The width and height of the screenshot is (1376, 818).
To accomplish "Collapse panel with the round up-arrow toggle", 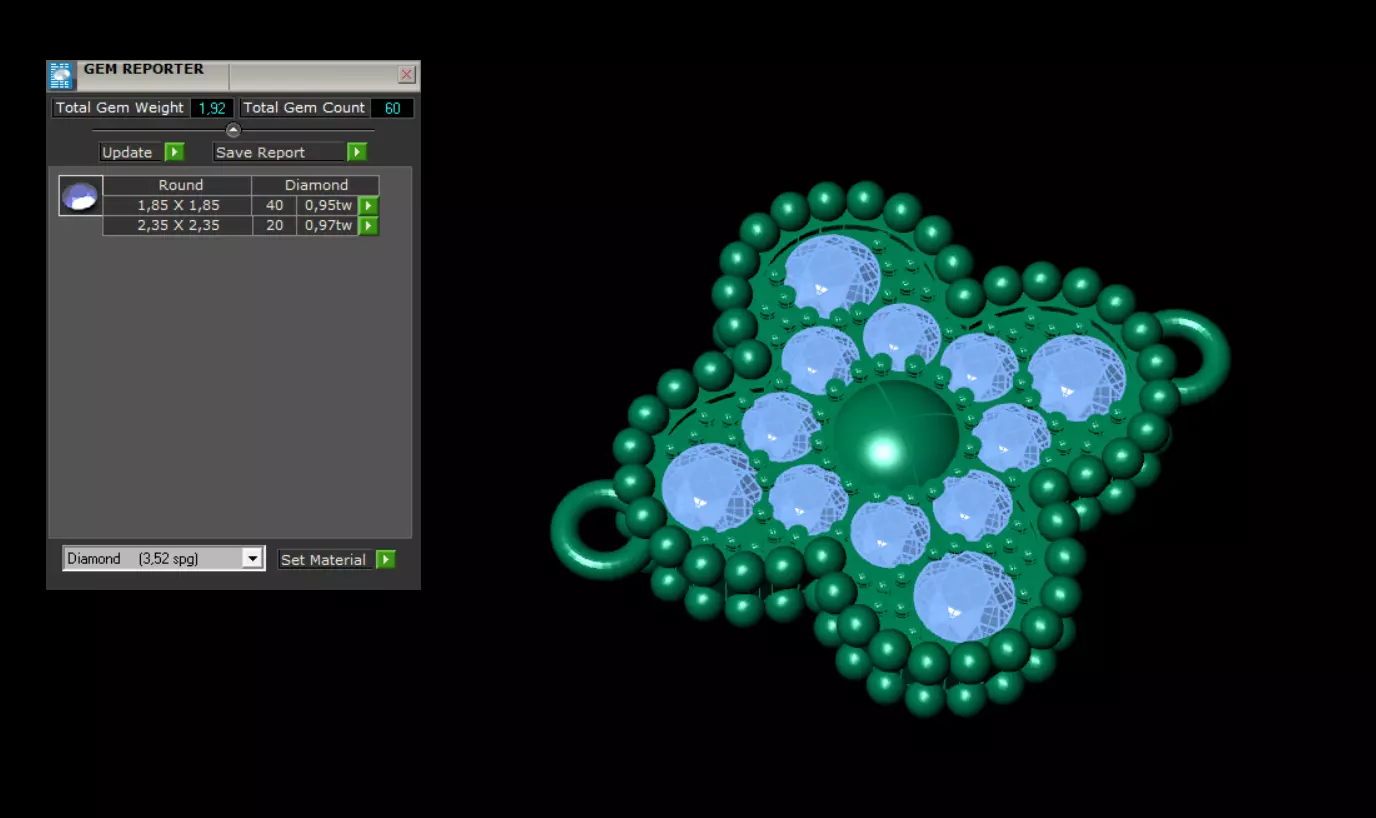I will click(233, 130).
